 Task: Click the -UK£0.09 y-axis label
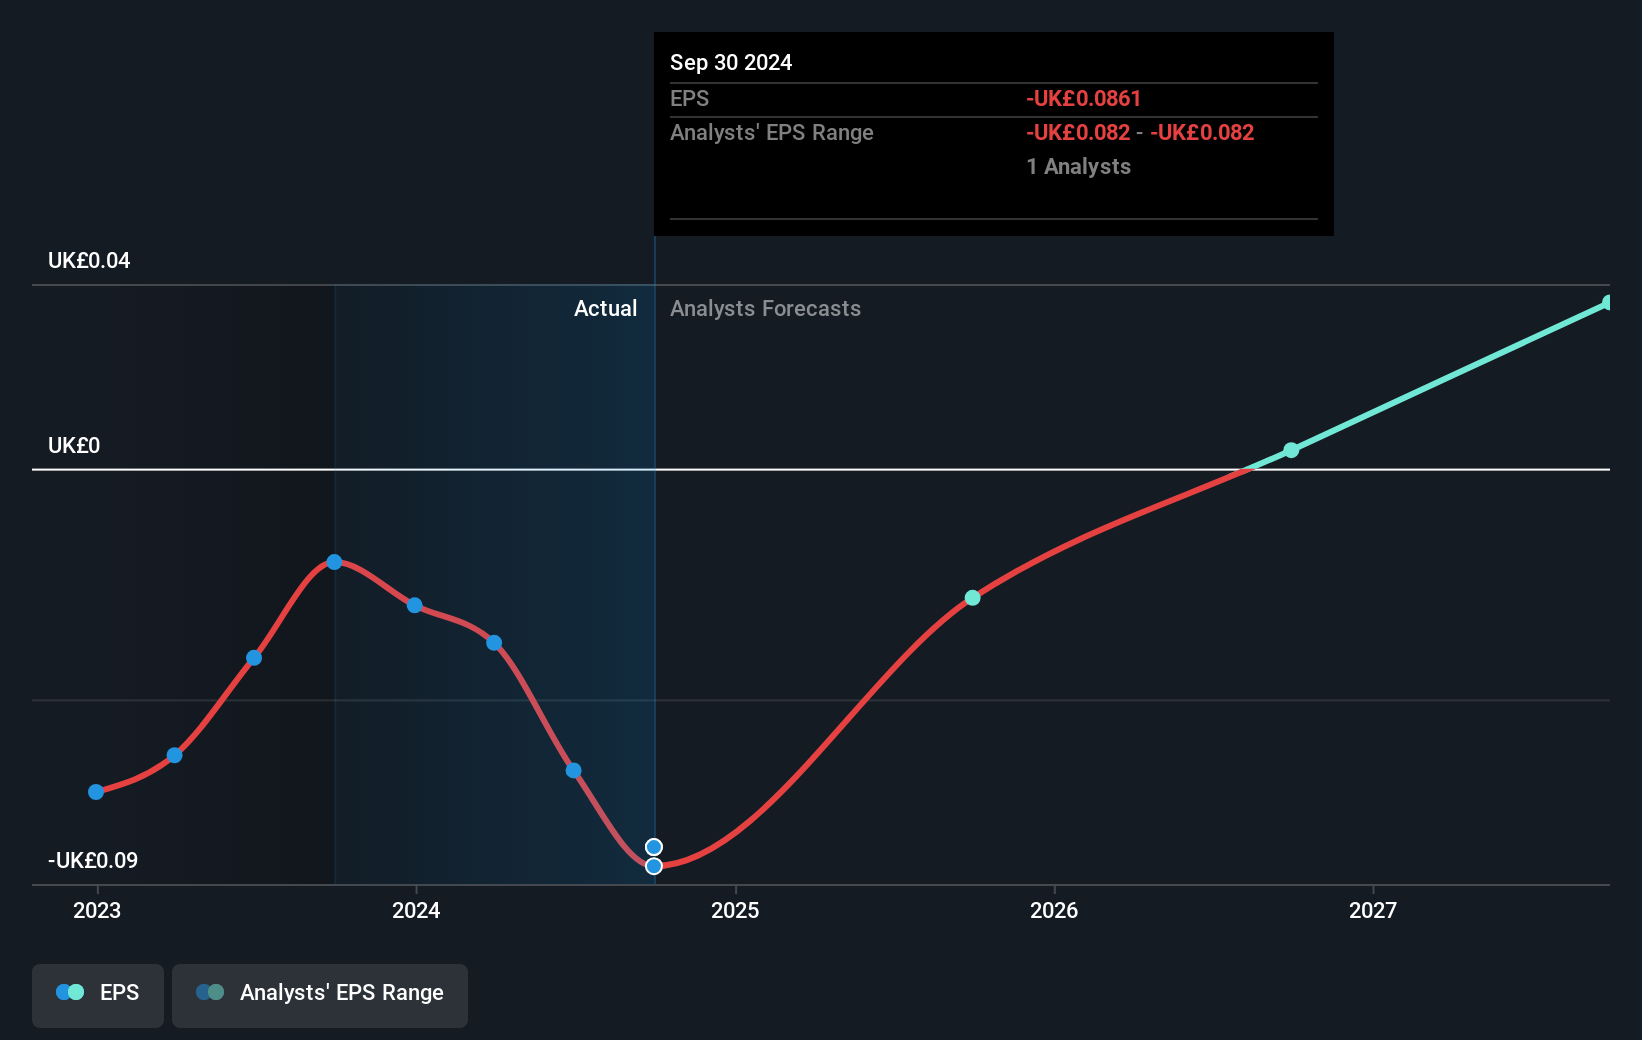click(x=93, y=860)
